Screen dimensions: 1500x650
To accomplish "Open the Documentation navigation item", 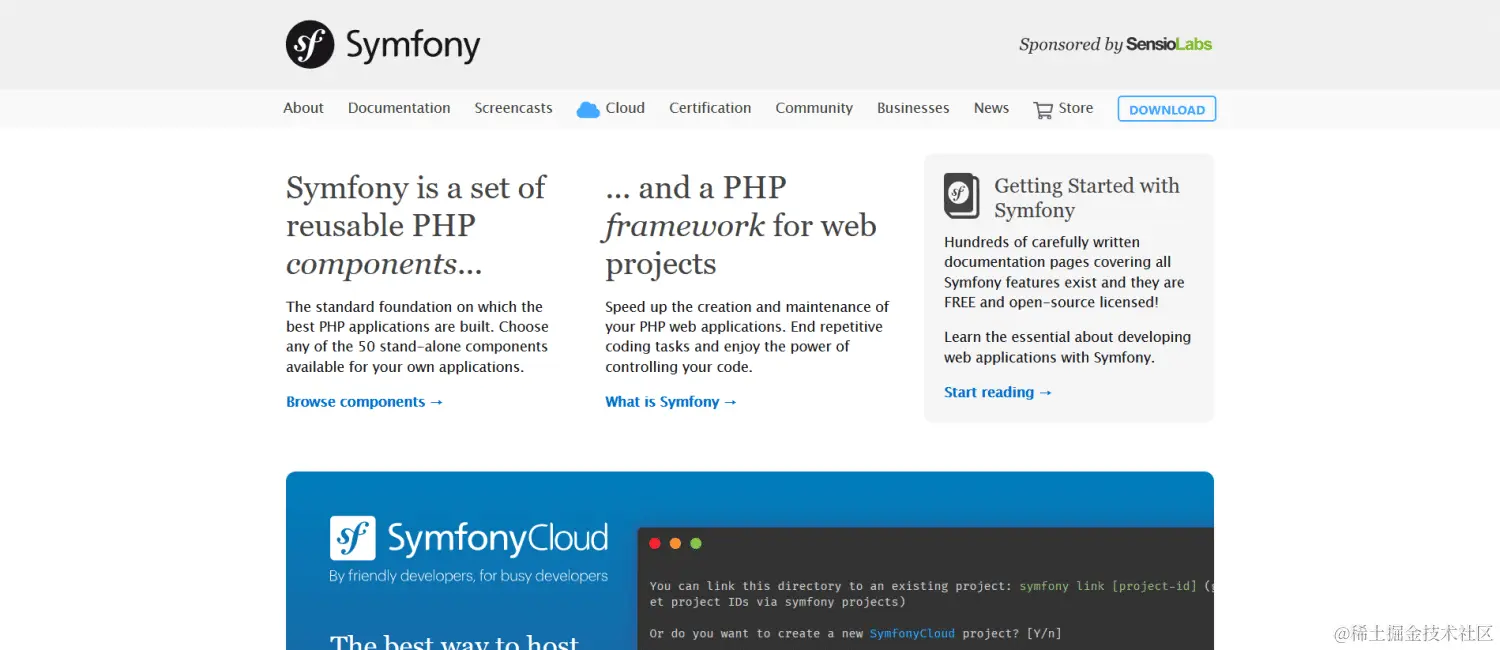I will 399,107.
